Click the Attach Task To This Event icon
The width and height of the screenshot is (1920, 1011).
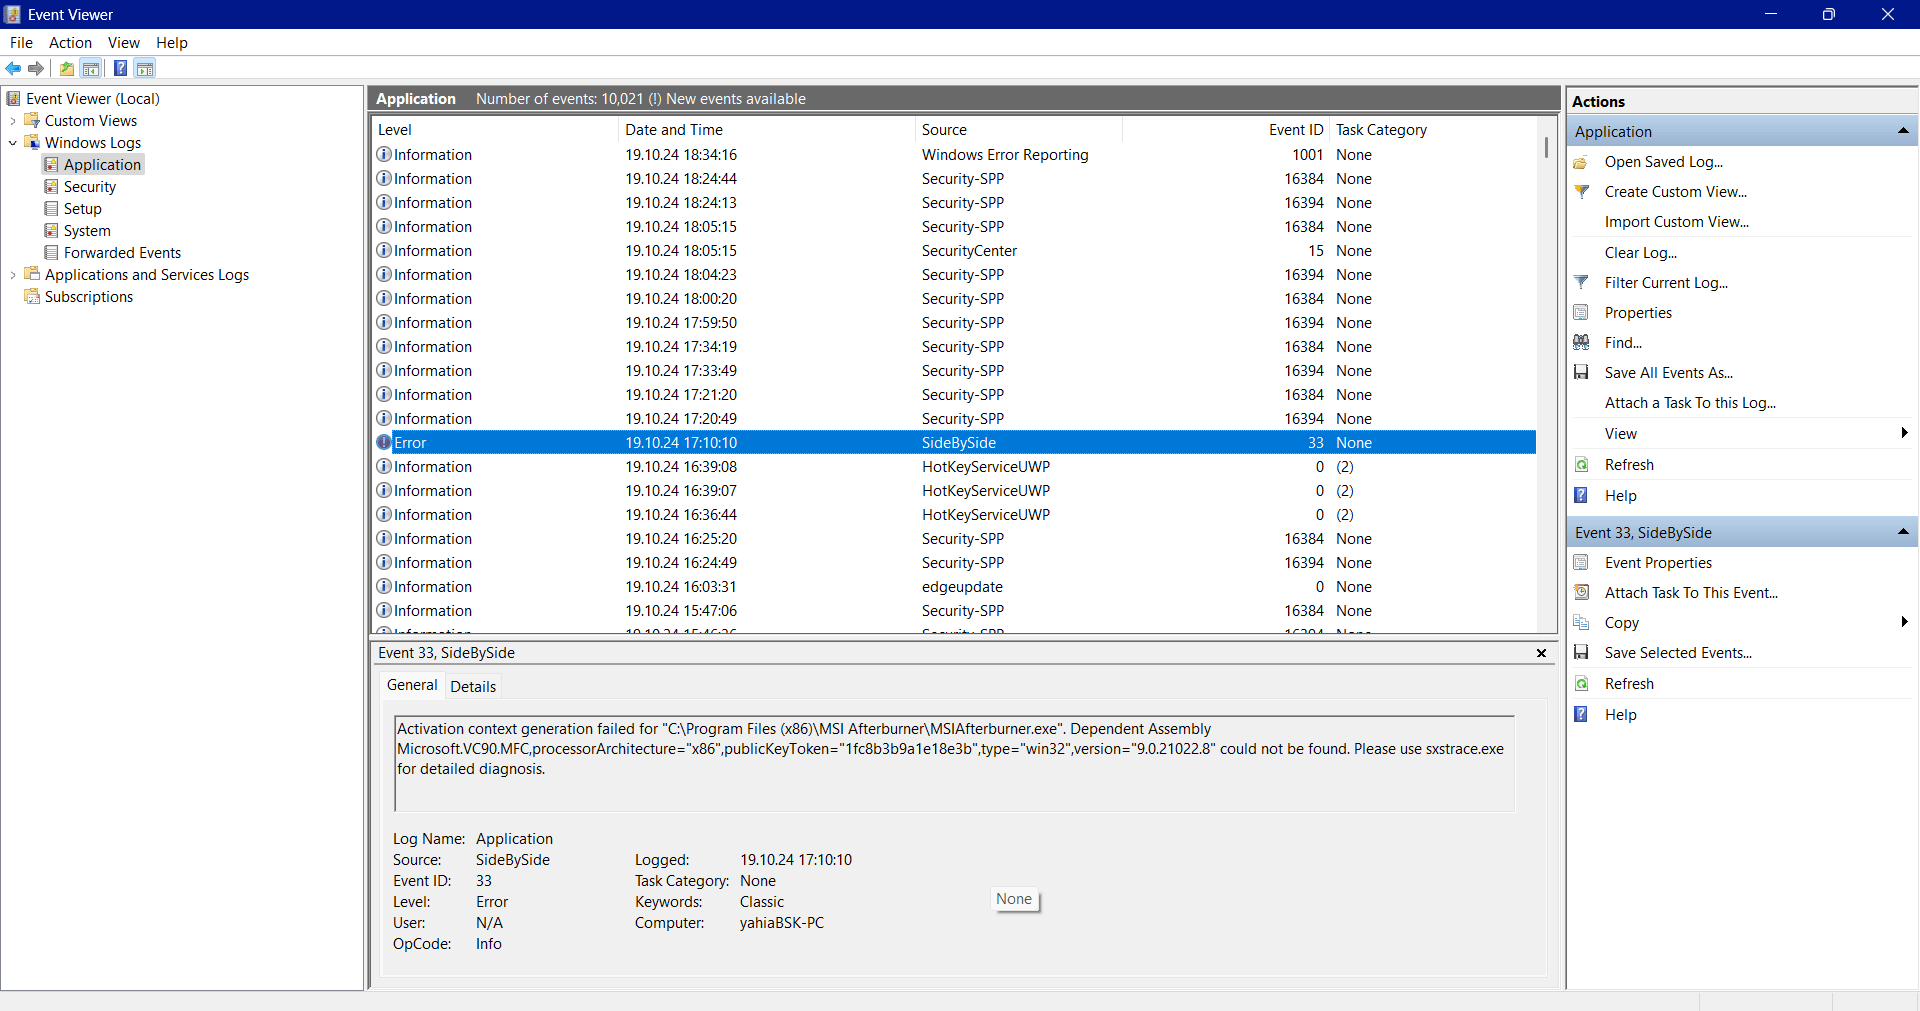pyautogui.click(x=1581, y=593)
